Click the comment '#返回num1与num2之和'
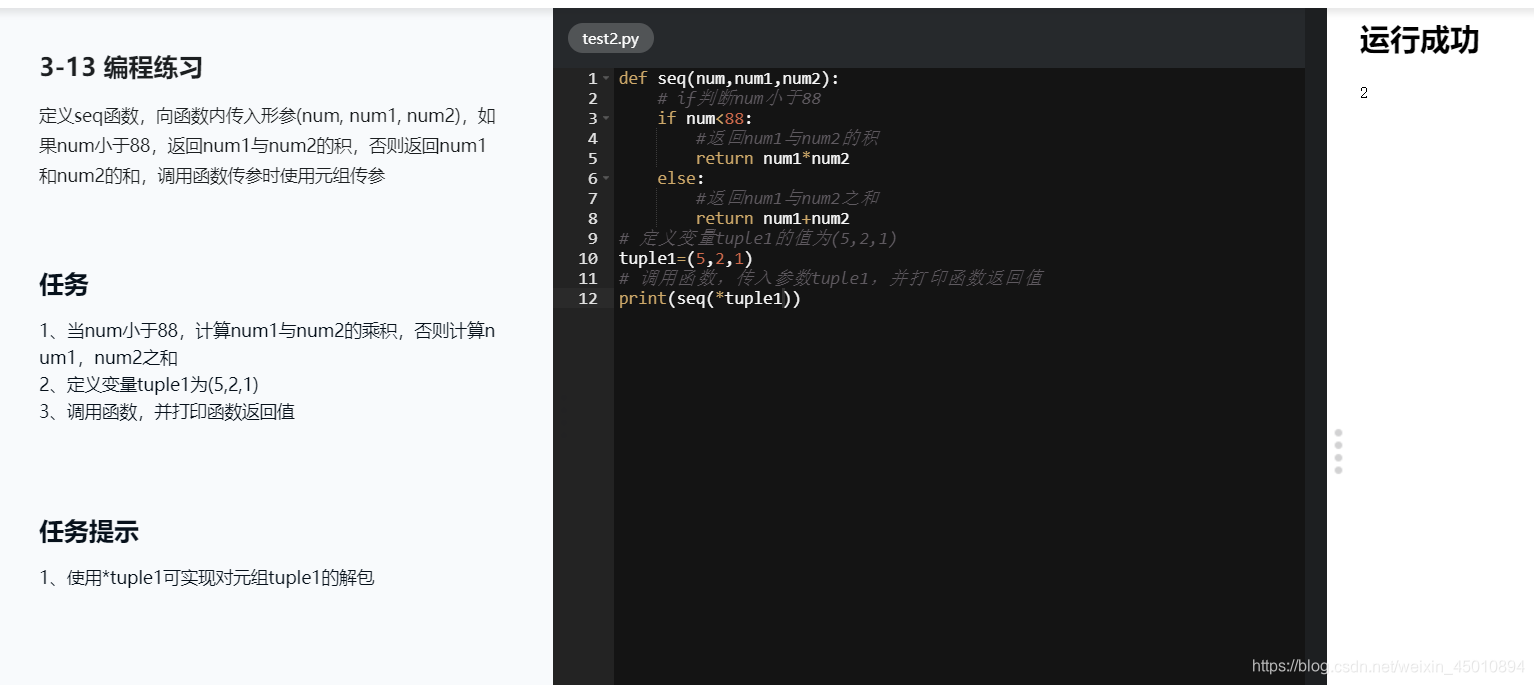Image resolution: width=1534 pixels, height=685 pixels. (787, 198)
